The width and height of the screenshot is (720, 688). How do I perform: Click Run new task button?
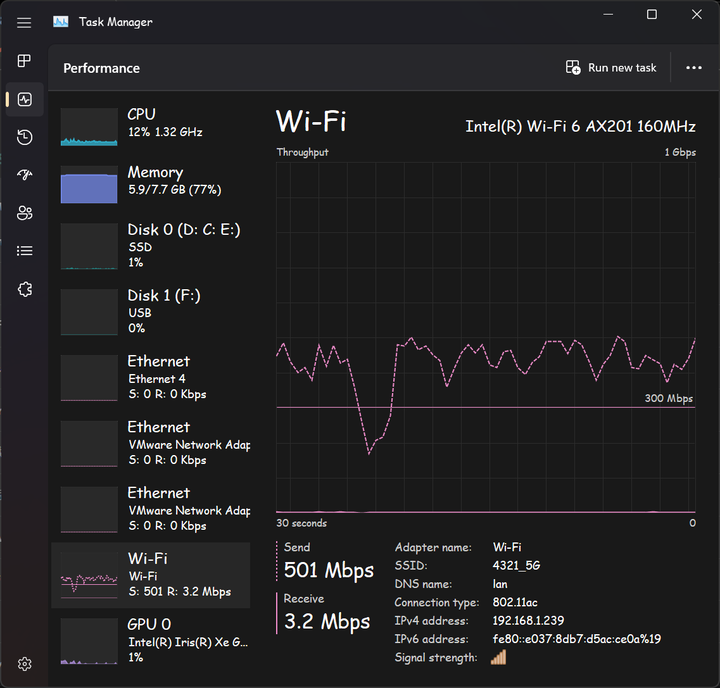click(x=610, y=68)
